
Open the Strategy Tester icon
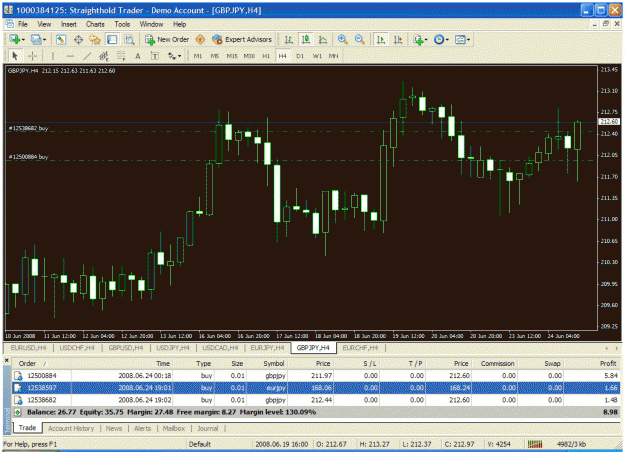(x=129, y=39)
